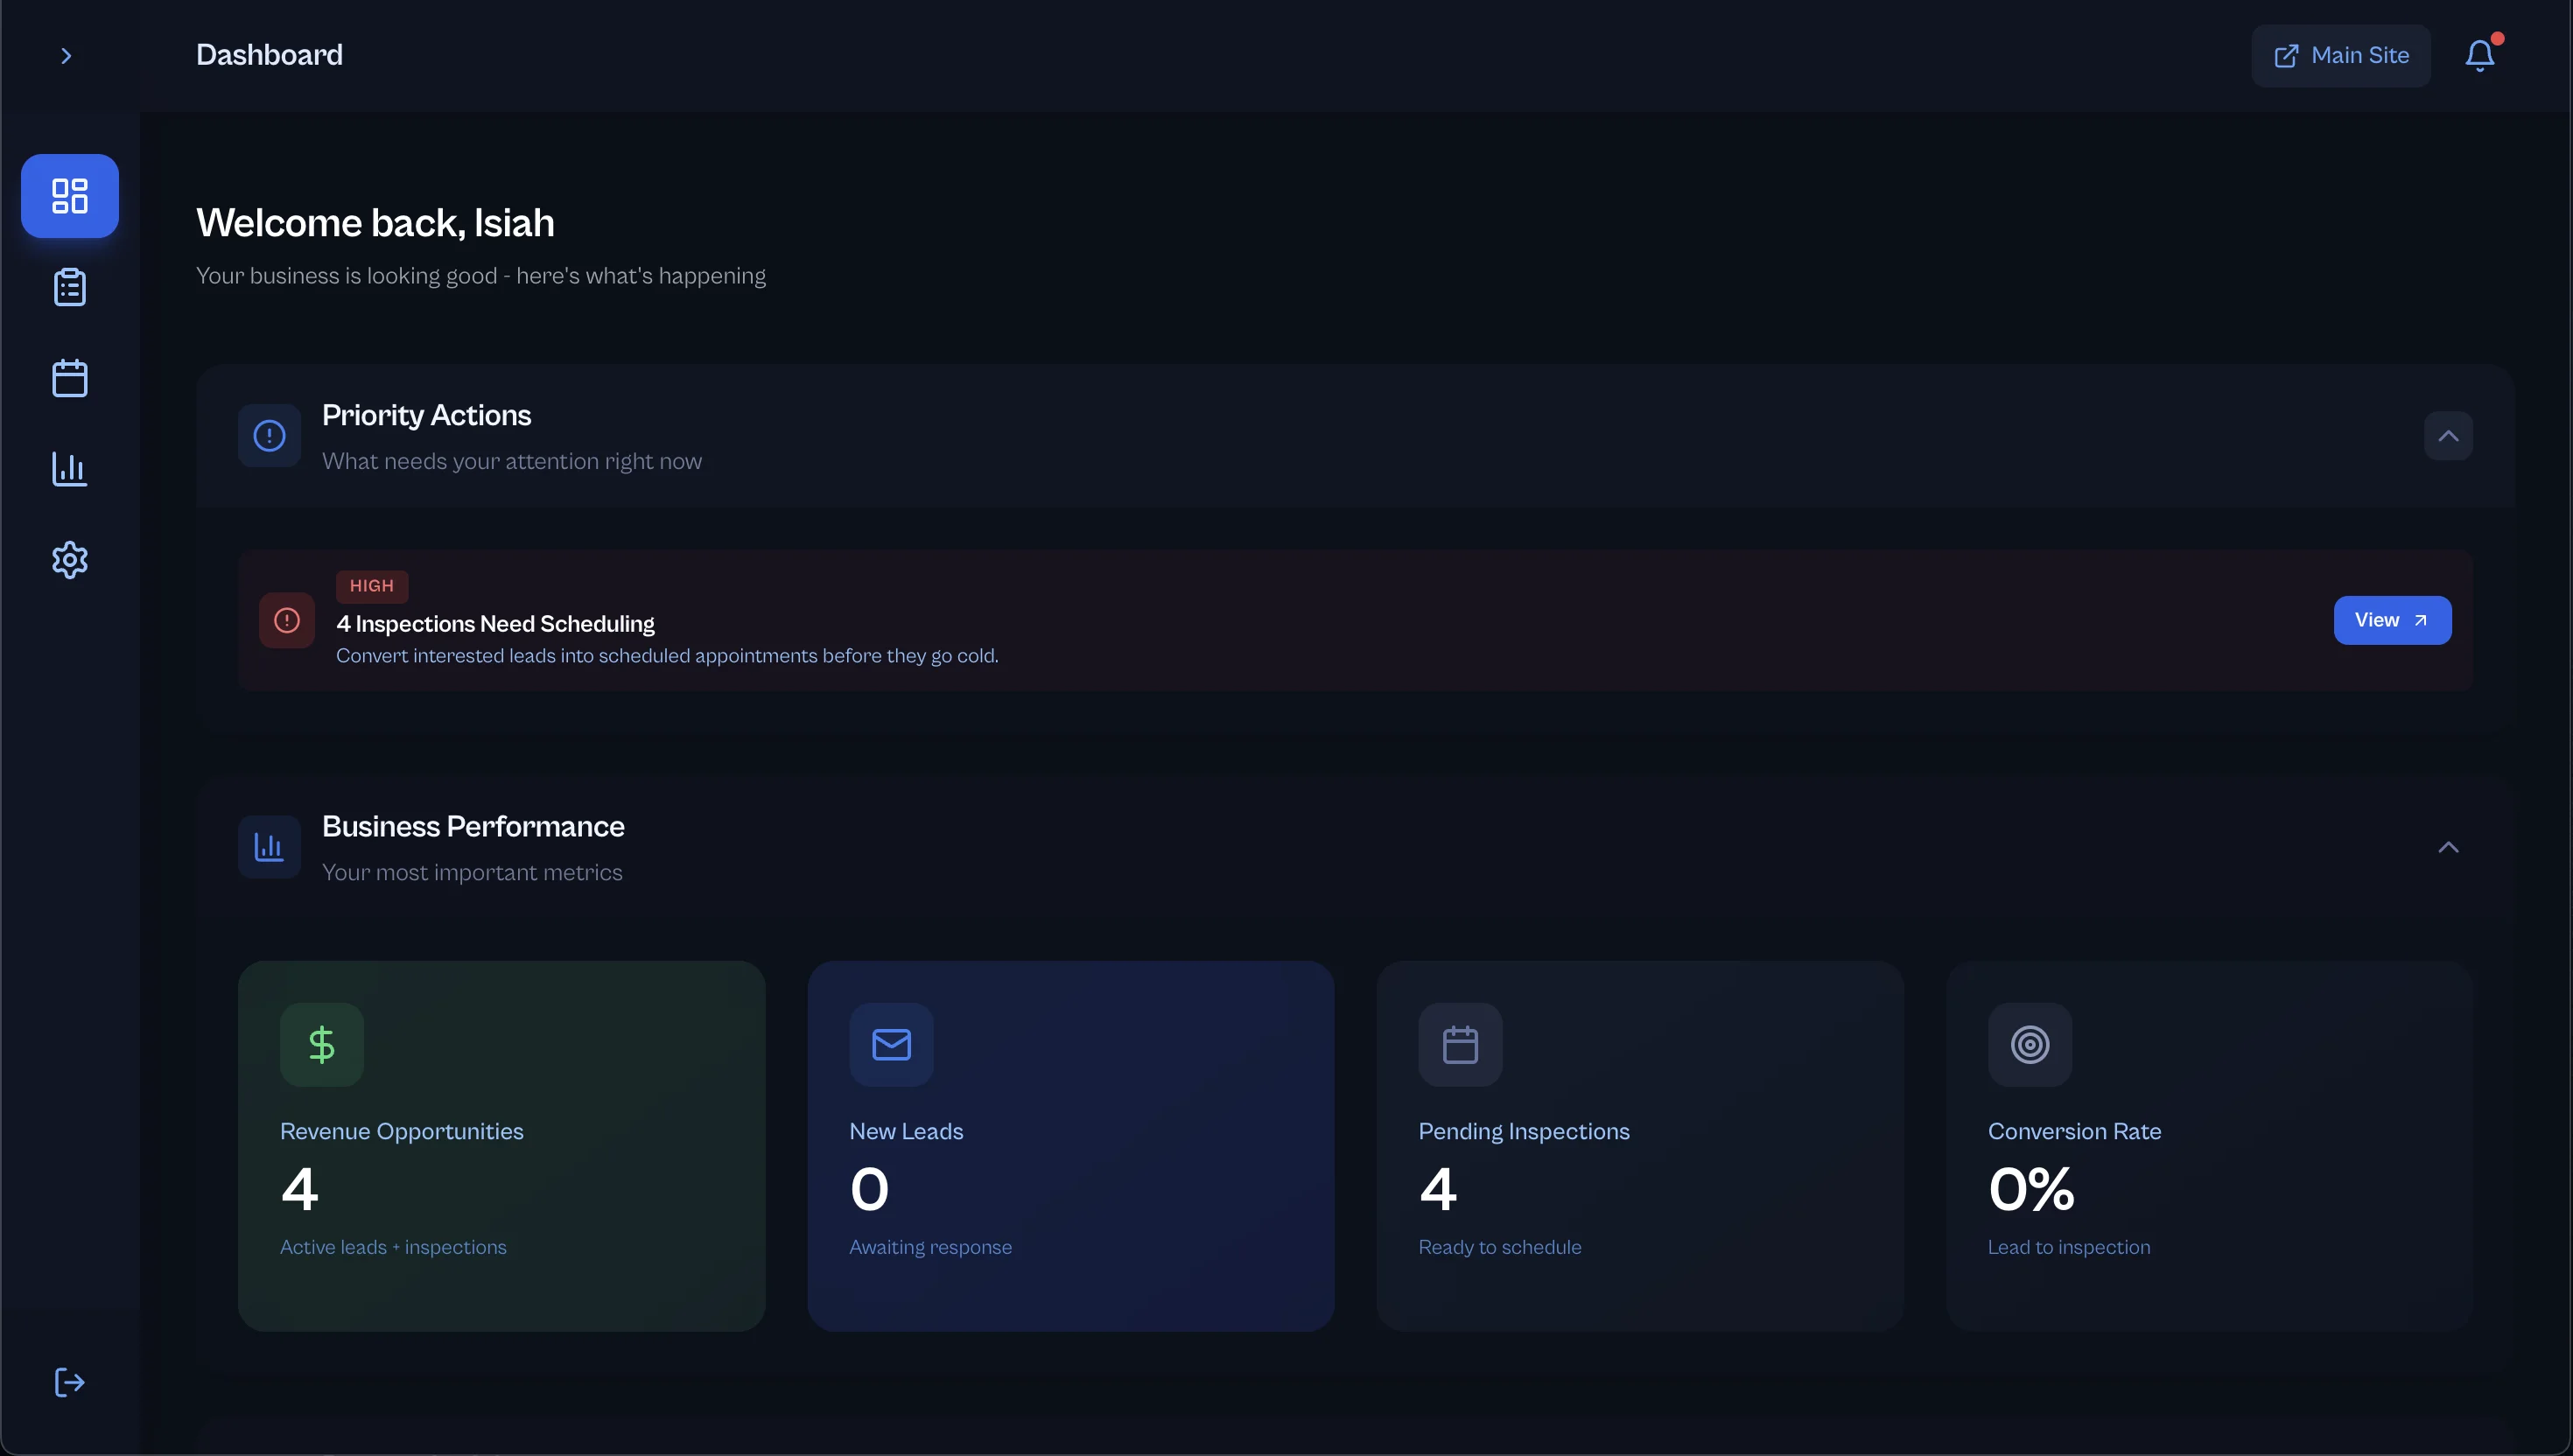Collapse the Priority Actions section
2573x1456 pixels.
(x=2447, y=435)
